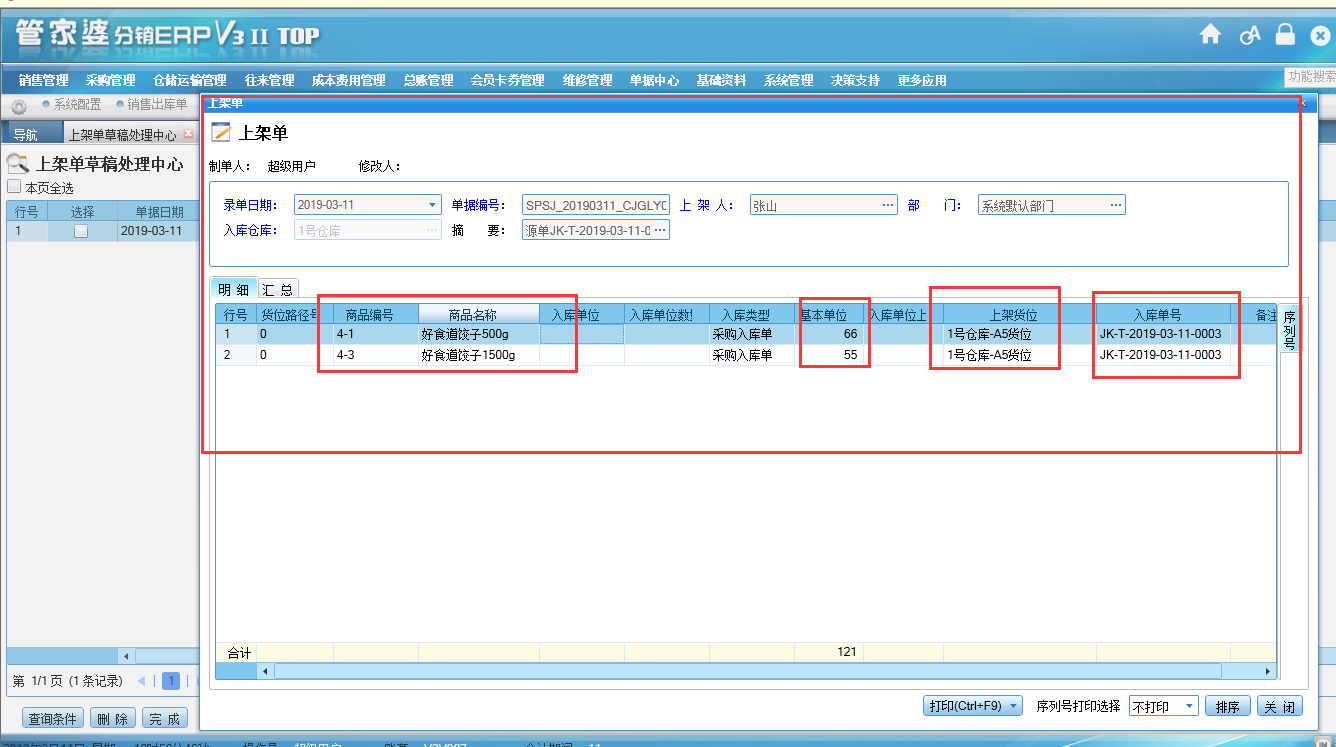
Task: Click the lock screen icon
Action: (x=1285, y=34)
